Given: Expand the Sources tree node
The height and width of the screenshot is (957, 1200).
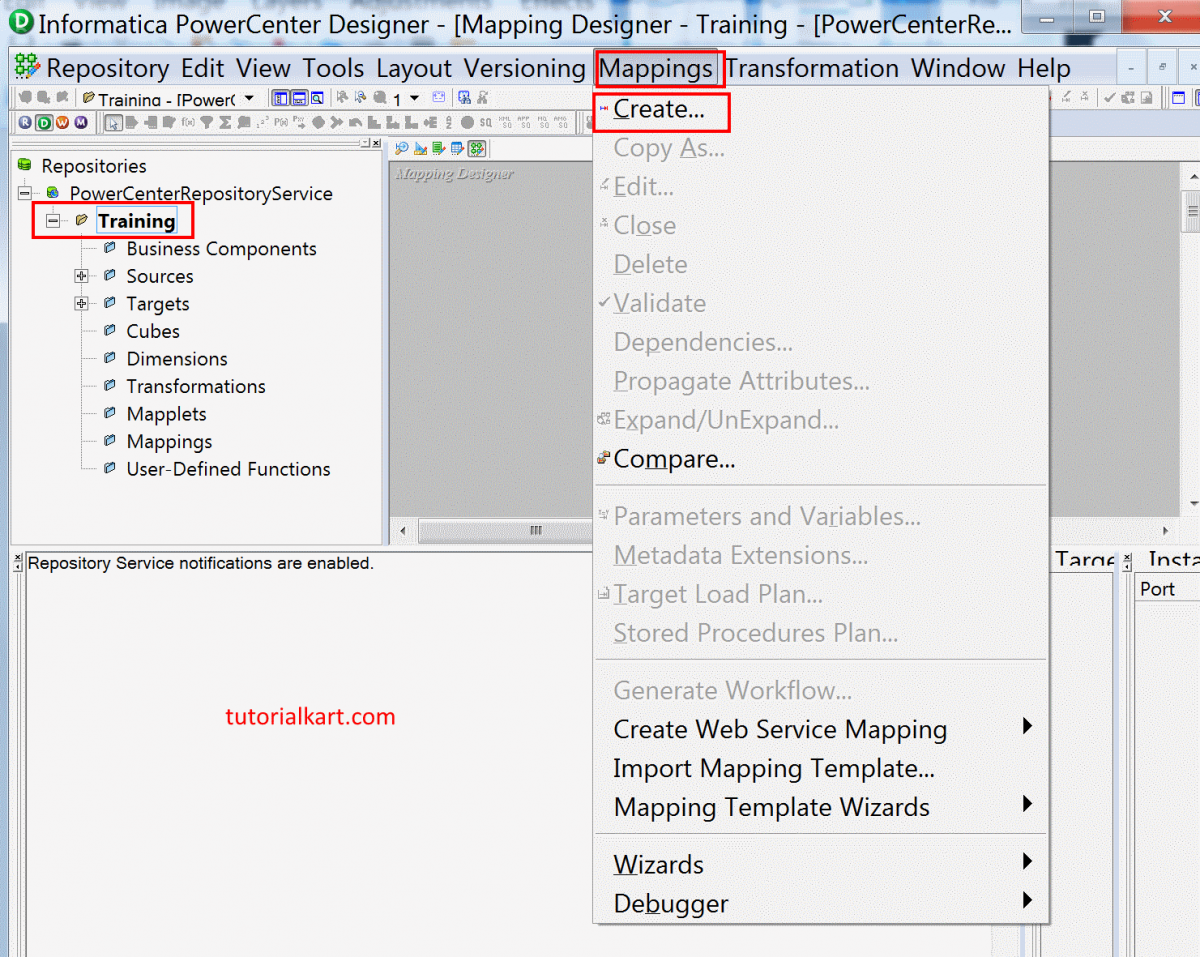Looking at the screenshot, I should click(x=82, y=276).
